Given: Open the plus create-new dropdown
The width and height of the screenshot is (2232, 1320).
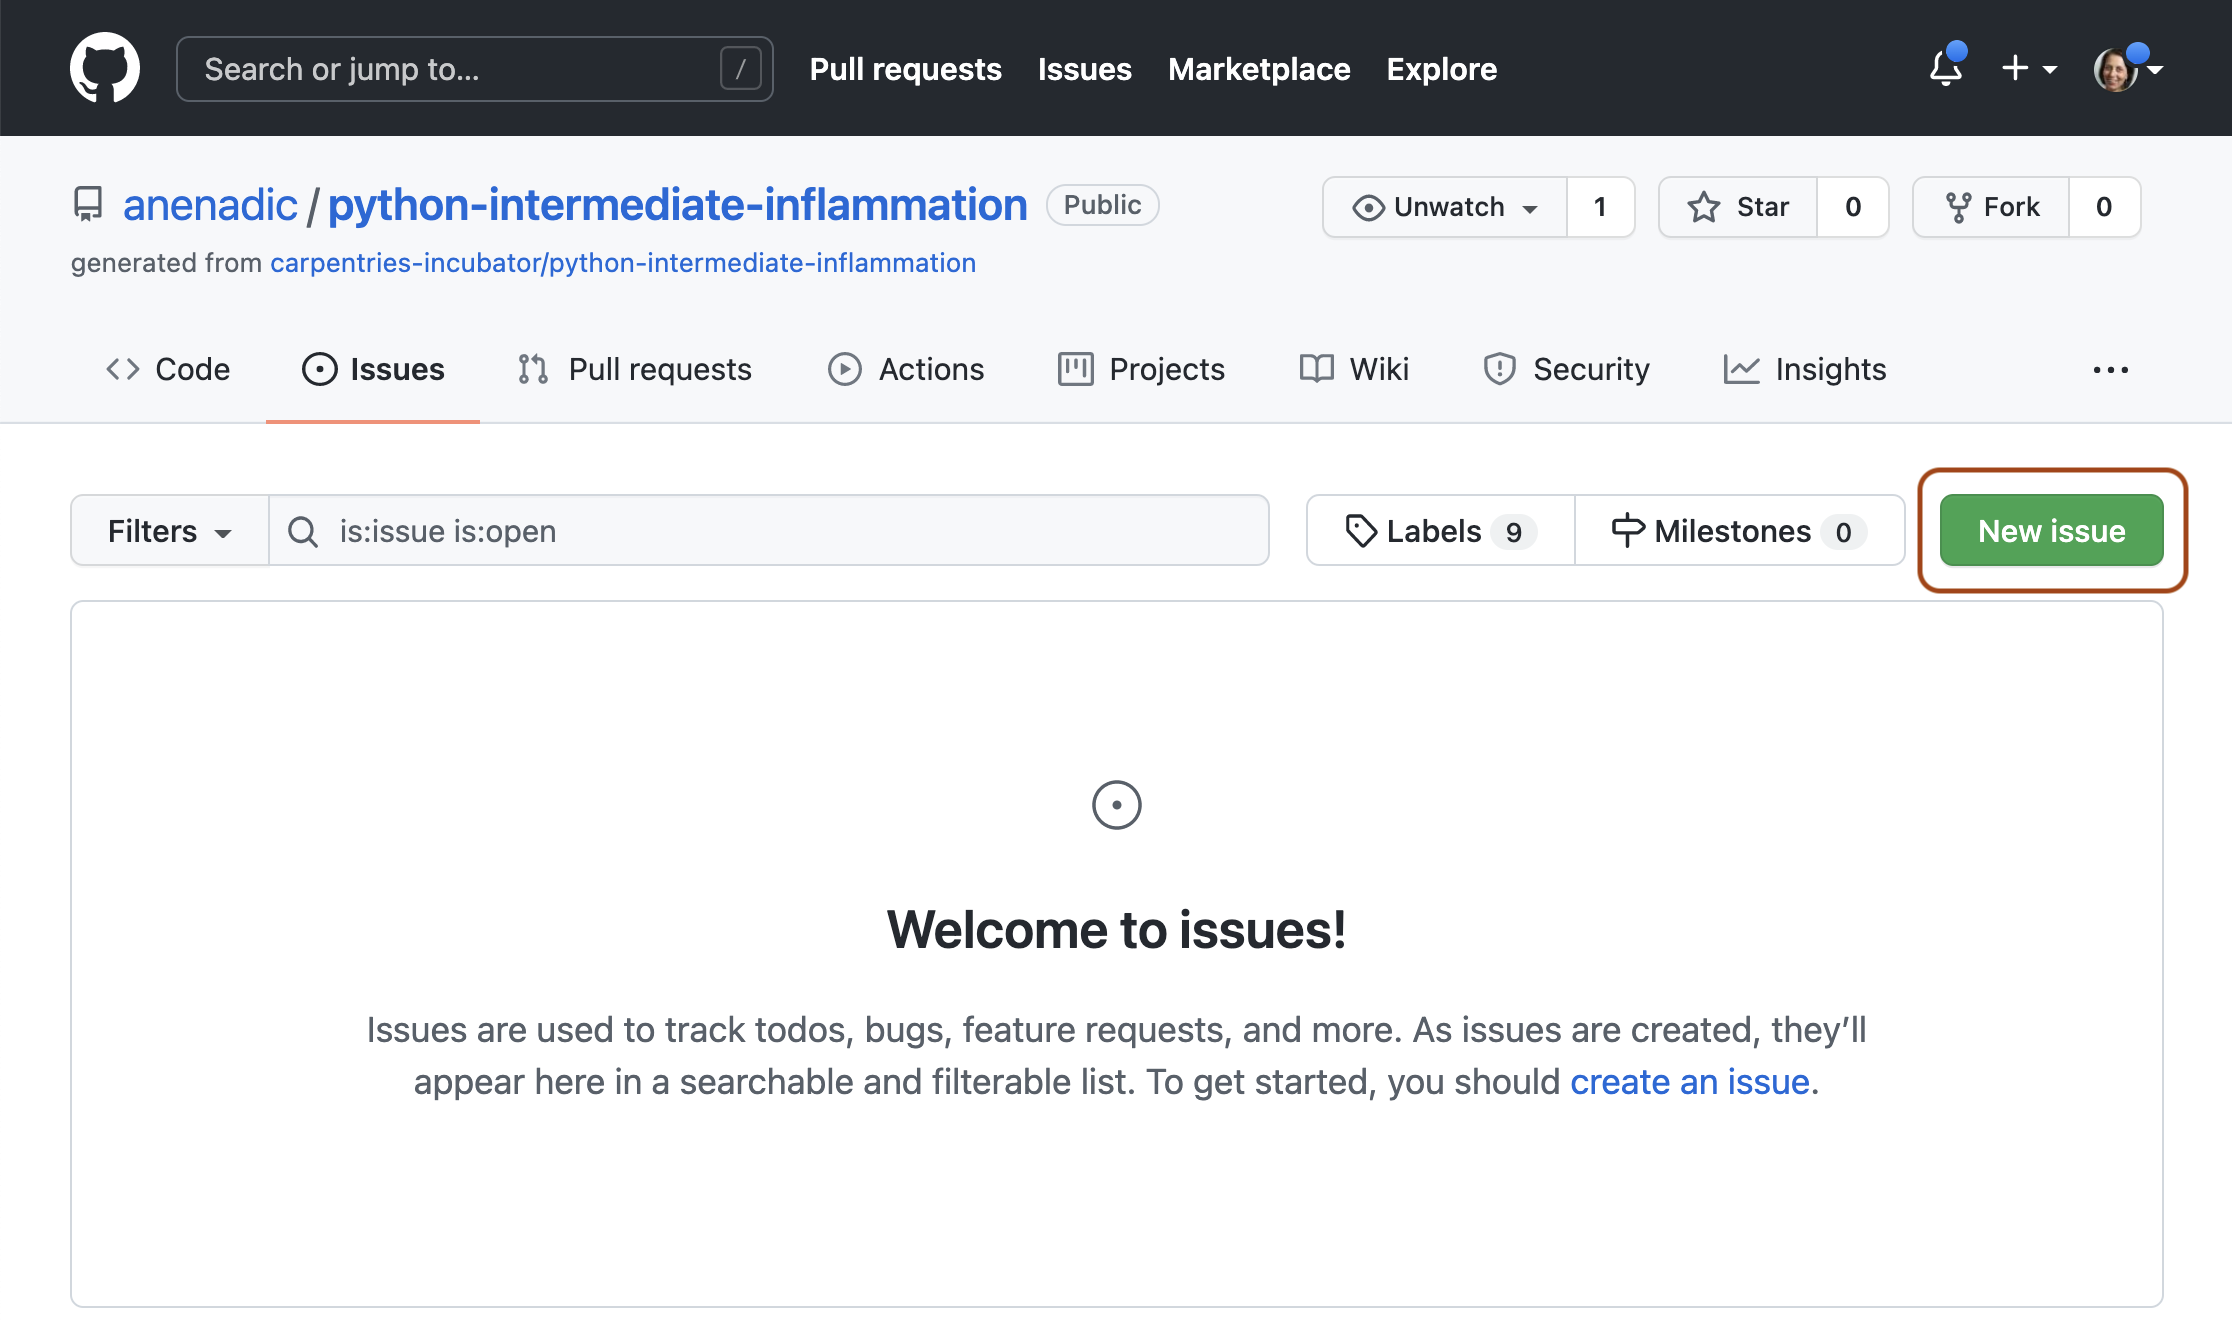Looking at the screenshot, I should pos(2028,68).
